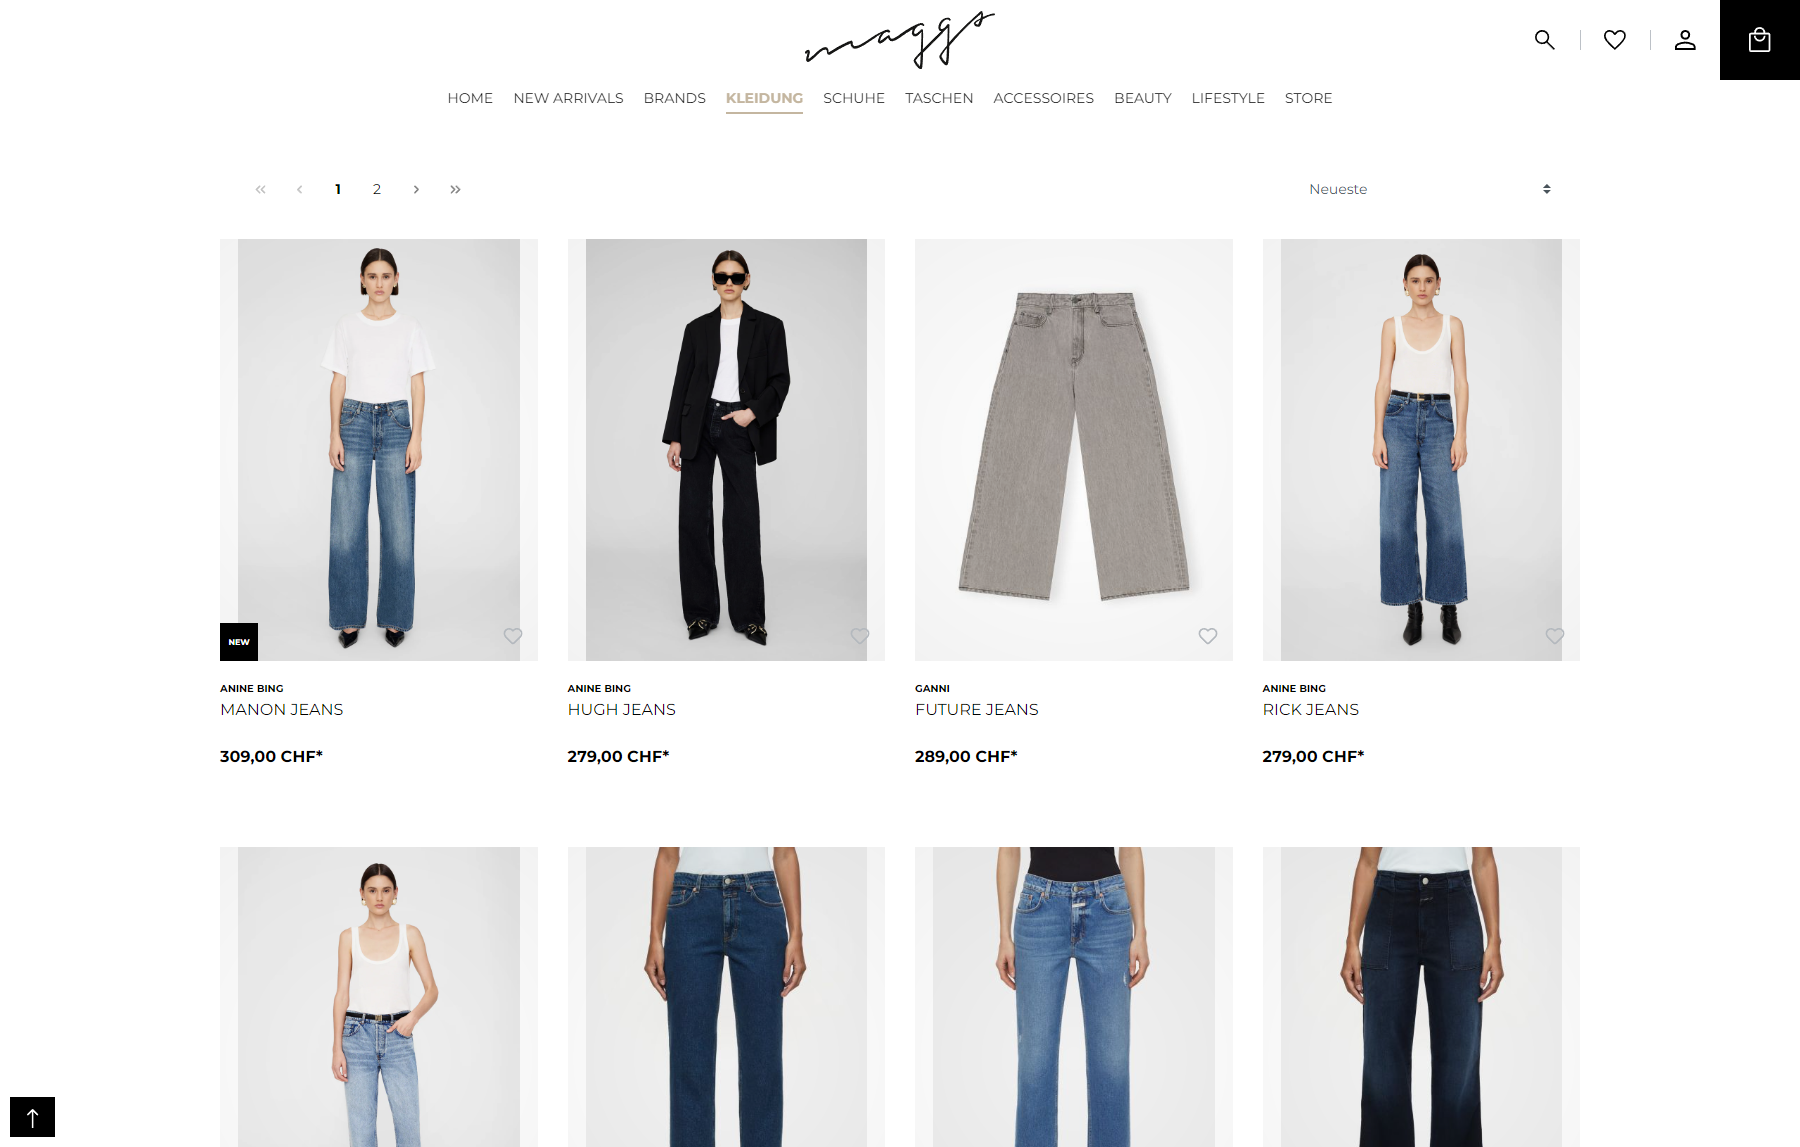
Task: Open the wishlist heart in header
Action: (1615, 40)
